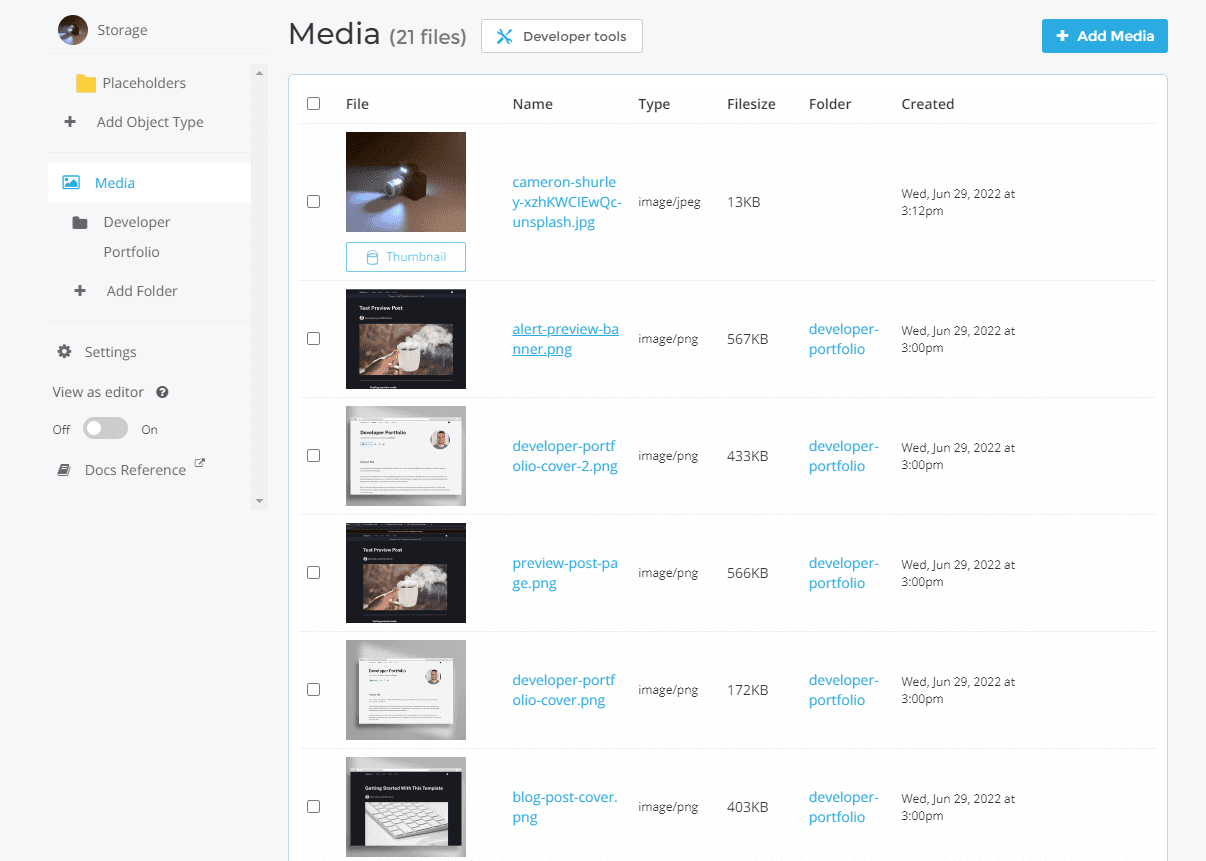Open blog-post-cover.png file link

(565, 807)
